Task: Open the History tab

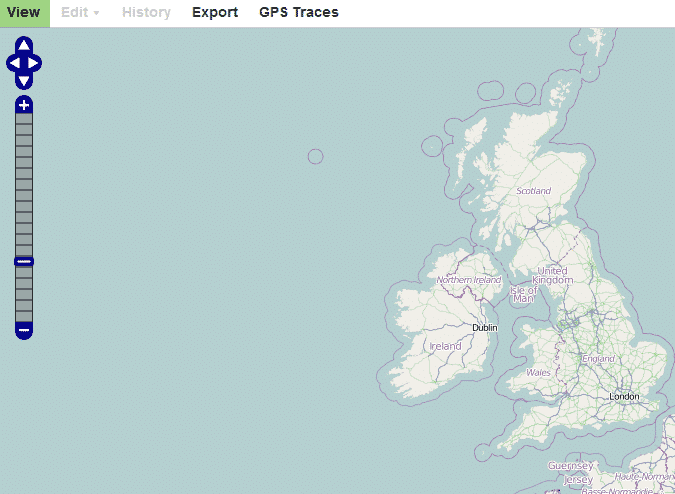Action: click(146, 13)
